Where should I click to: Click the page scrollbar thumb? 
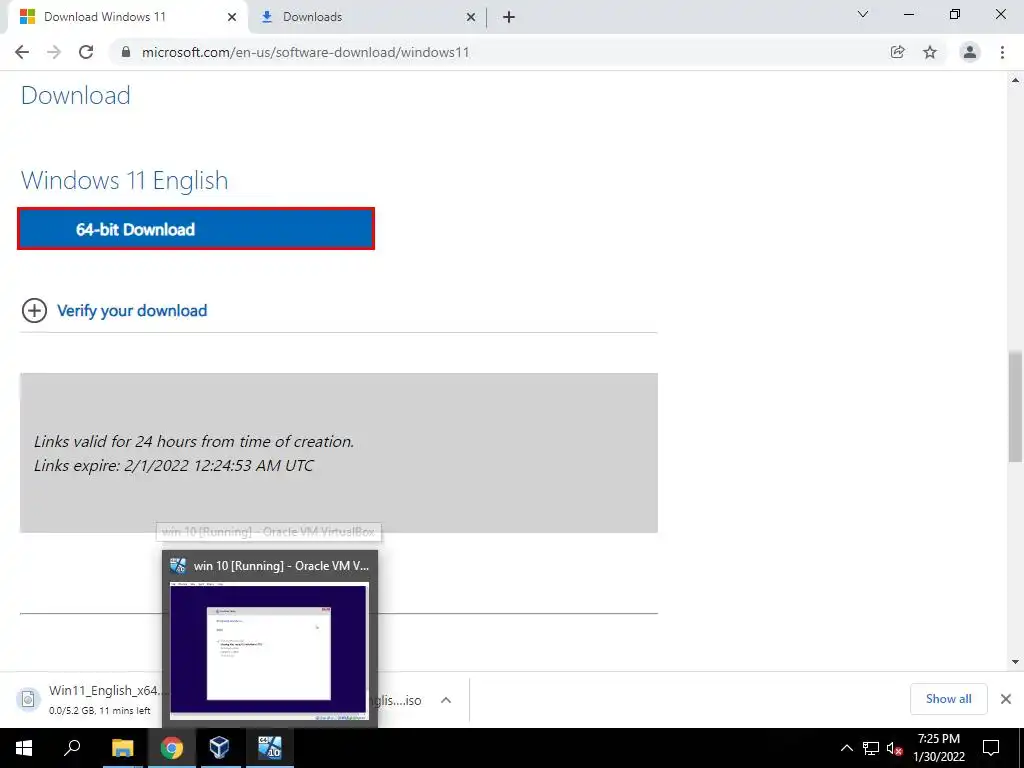[1015, 406]
